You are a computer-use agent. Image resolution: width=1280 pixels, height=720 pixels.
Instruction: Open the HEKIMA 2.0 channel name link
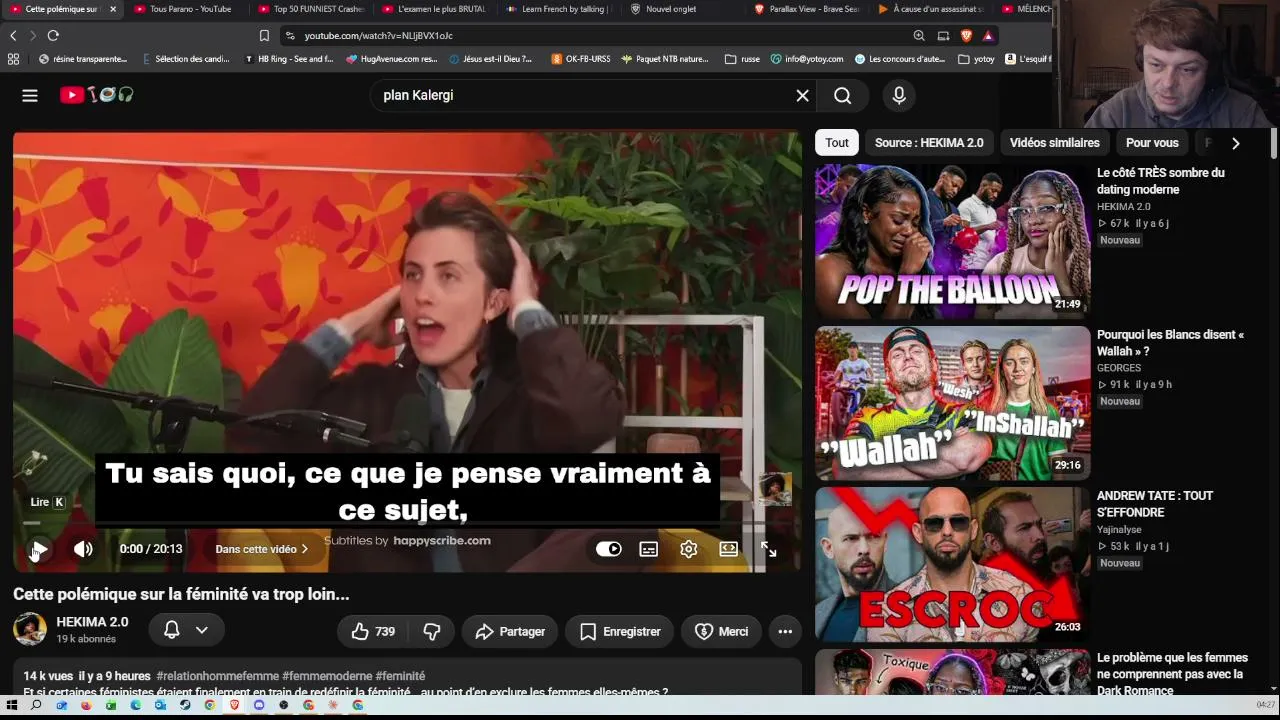[x=92, y=622]
